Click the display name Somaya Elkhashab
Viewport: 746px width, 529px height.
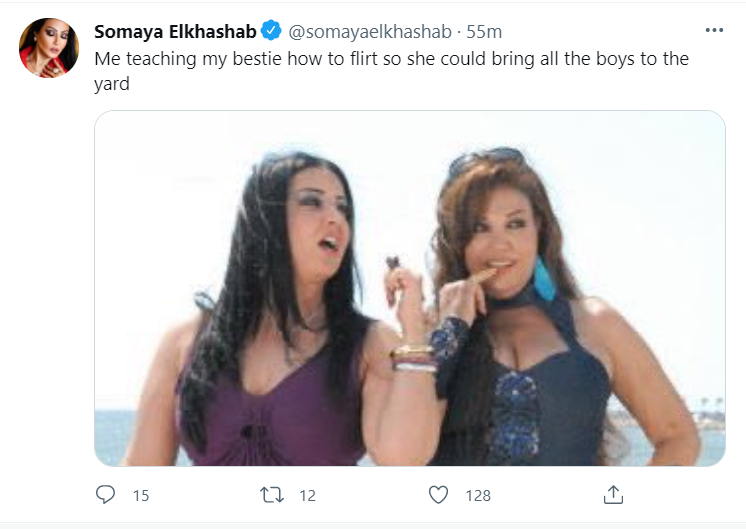tap(174, 30)
